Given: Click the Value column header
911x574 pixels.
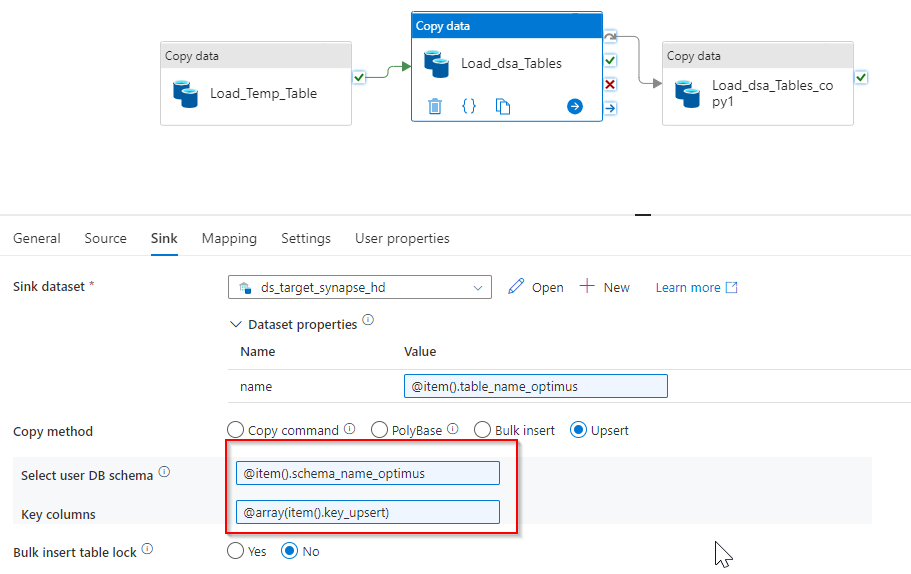Looking at the screenshot, I should tap(419, 351).
